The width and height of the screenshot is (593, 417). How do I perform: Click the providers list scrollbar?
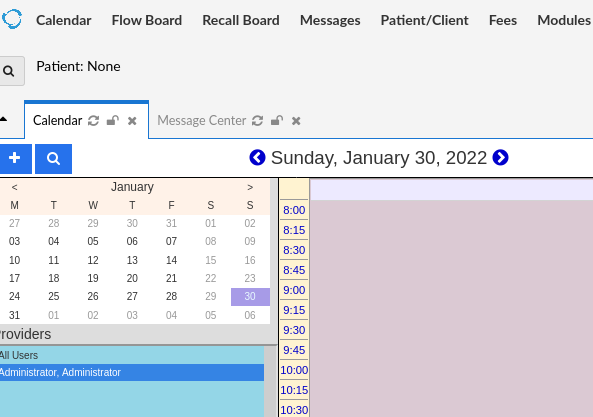[270, 381]
